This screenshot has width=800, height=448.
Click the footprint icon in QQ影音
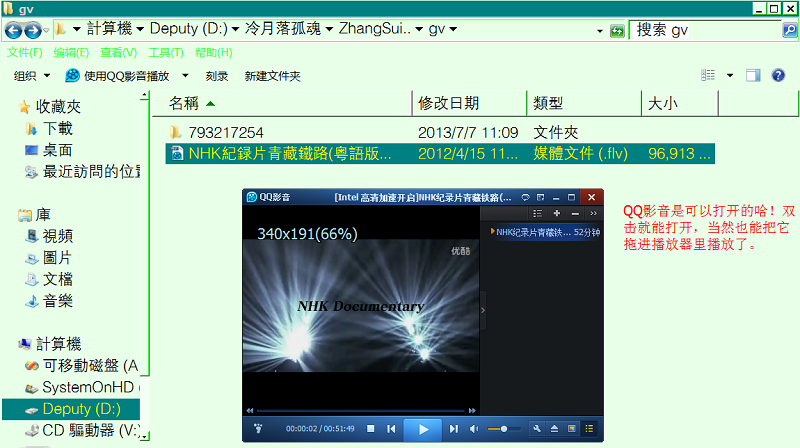click(x=258, y=429)
